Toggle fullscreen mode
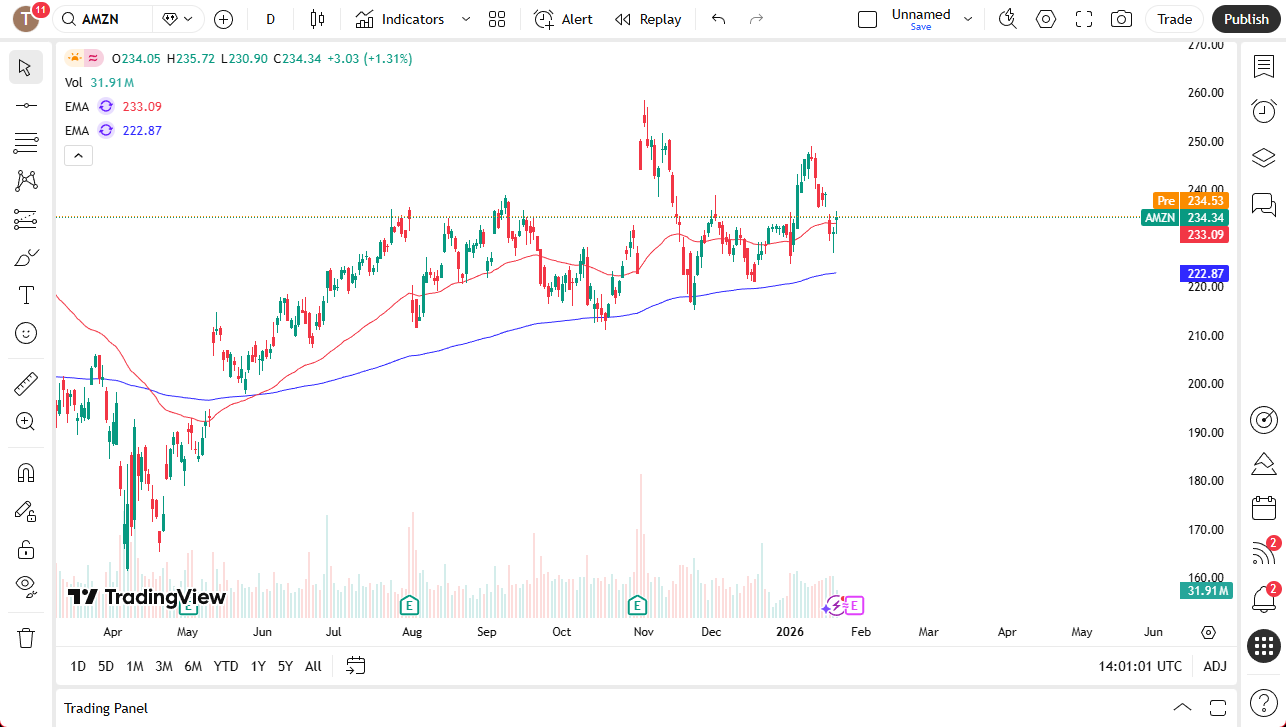 coord(1084,19)
